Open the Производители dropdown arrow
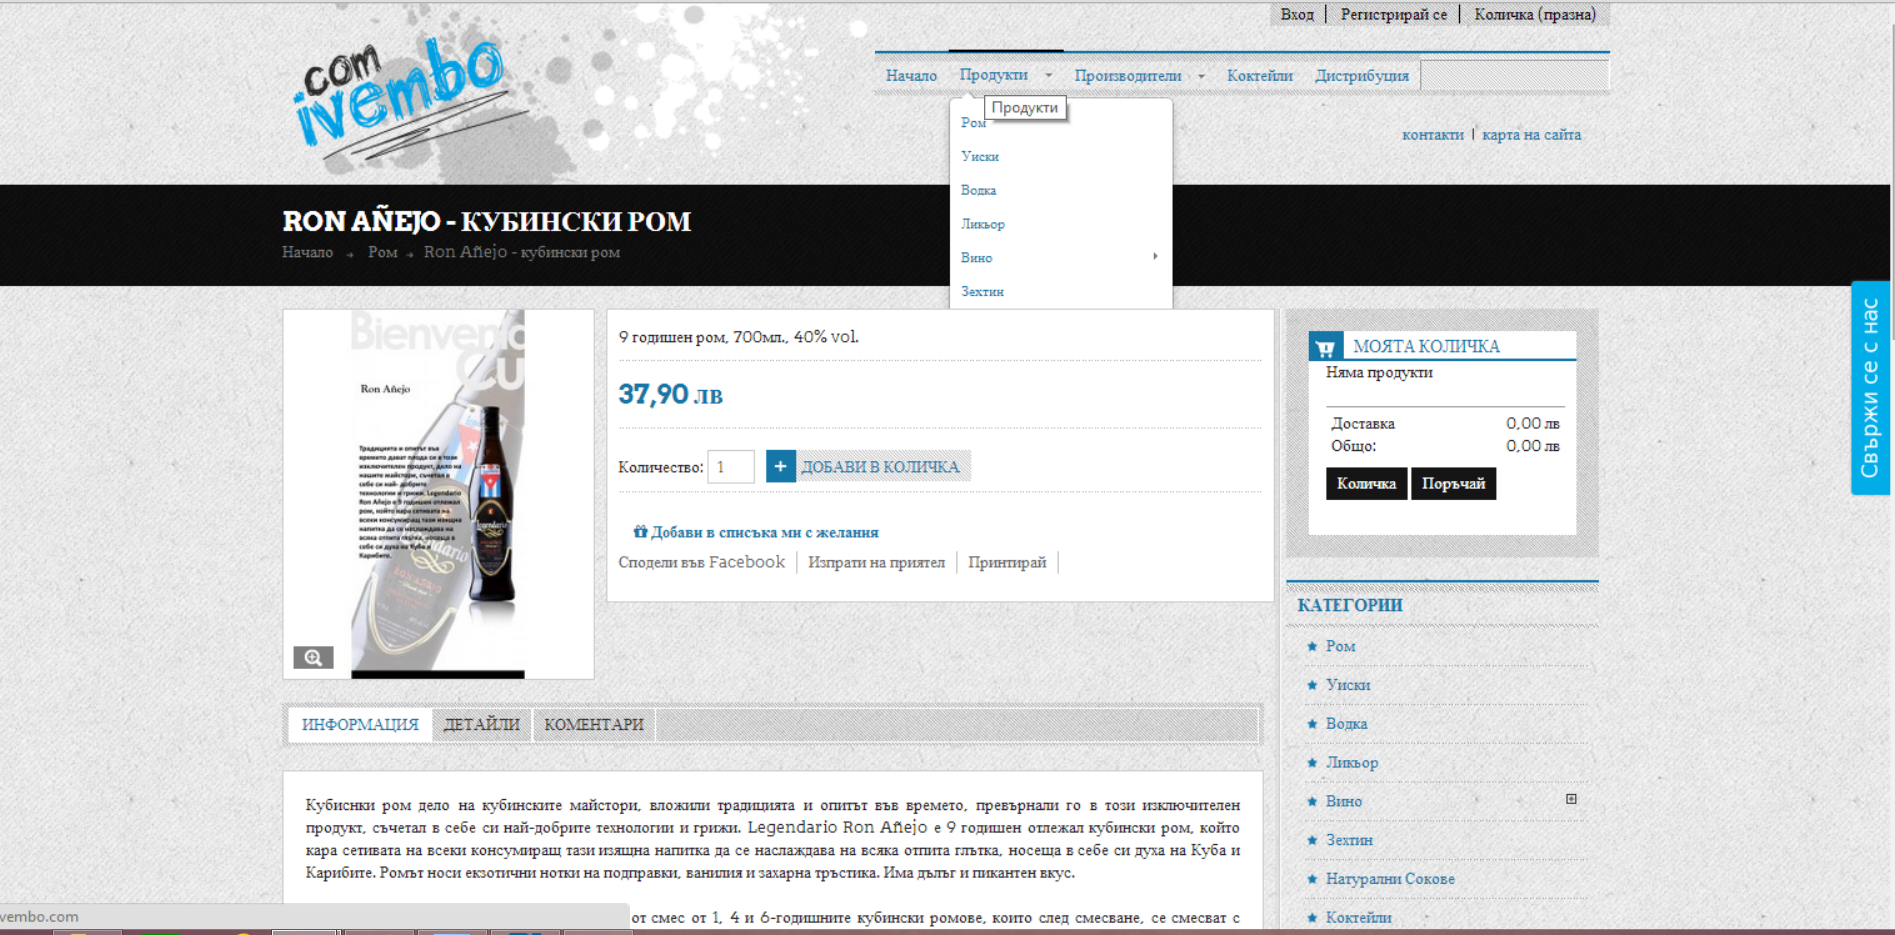1895x935 pixels. pos(1201,76)
